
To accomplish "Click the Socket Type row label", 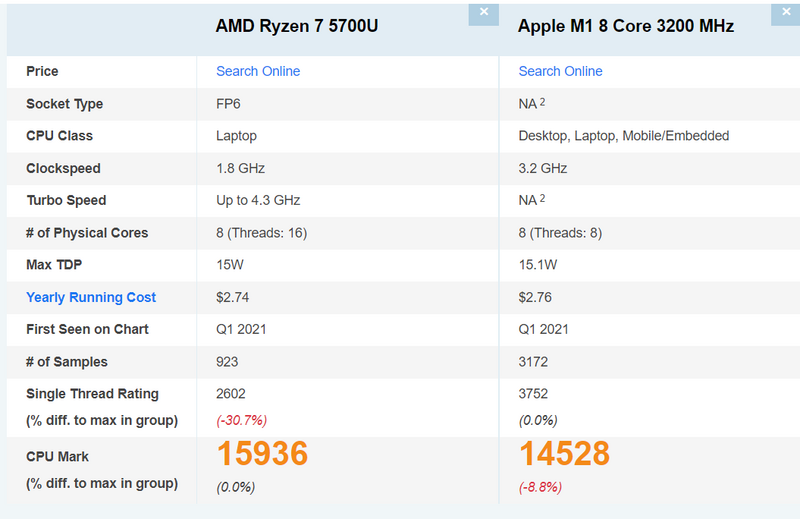I will click(64, 104).
